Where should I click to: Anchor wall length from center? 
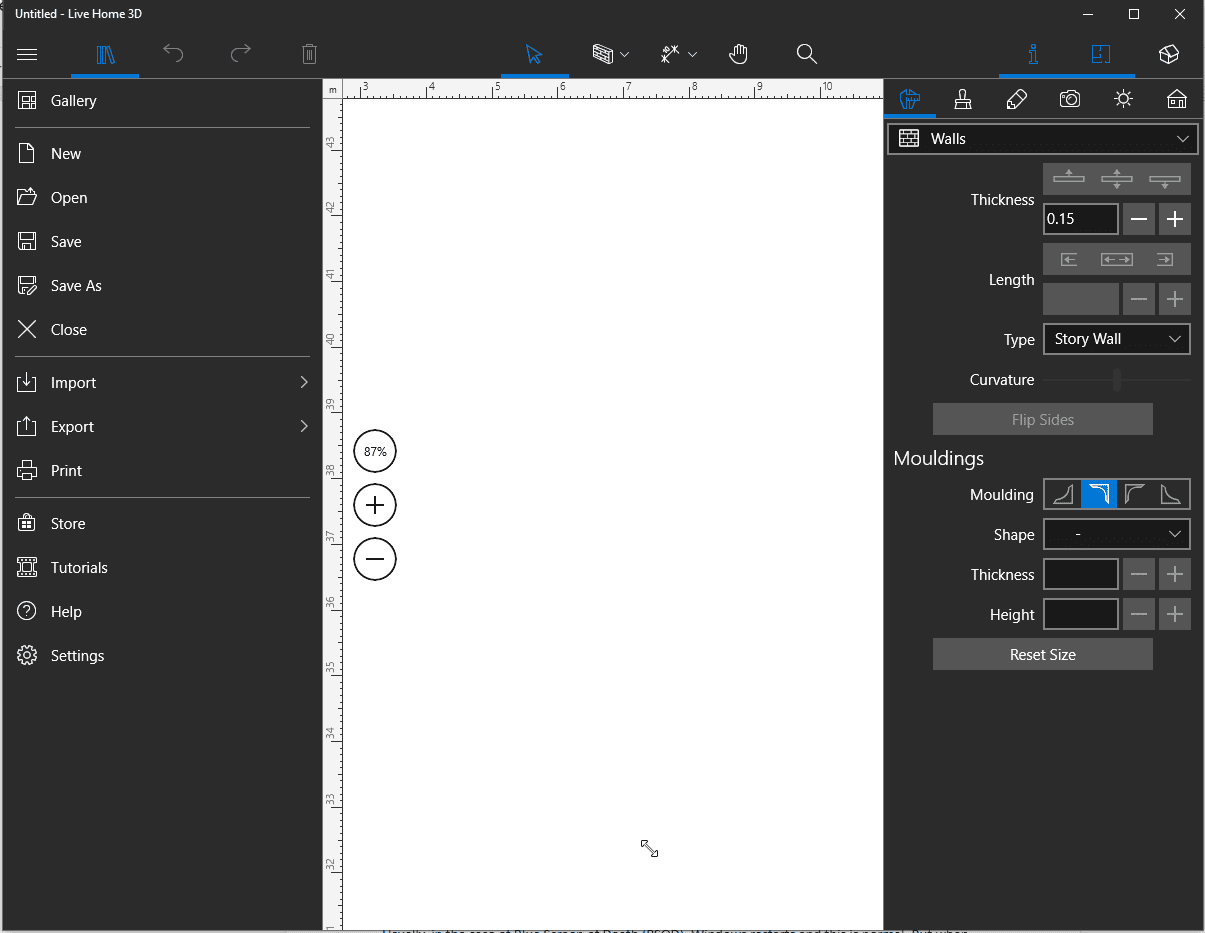(1116, 259)
